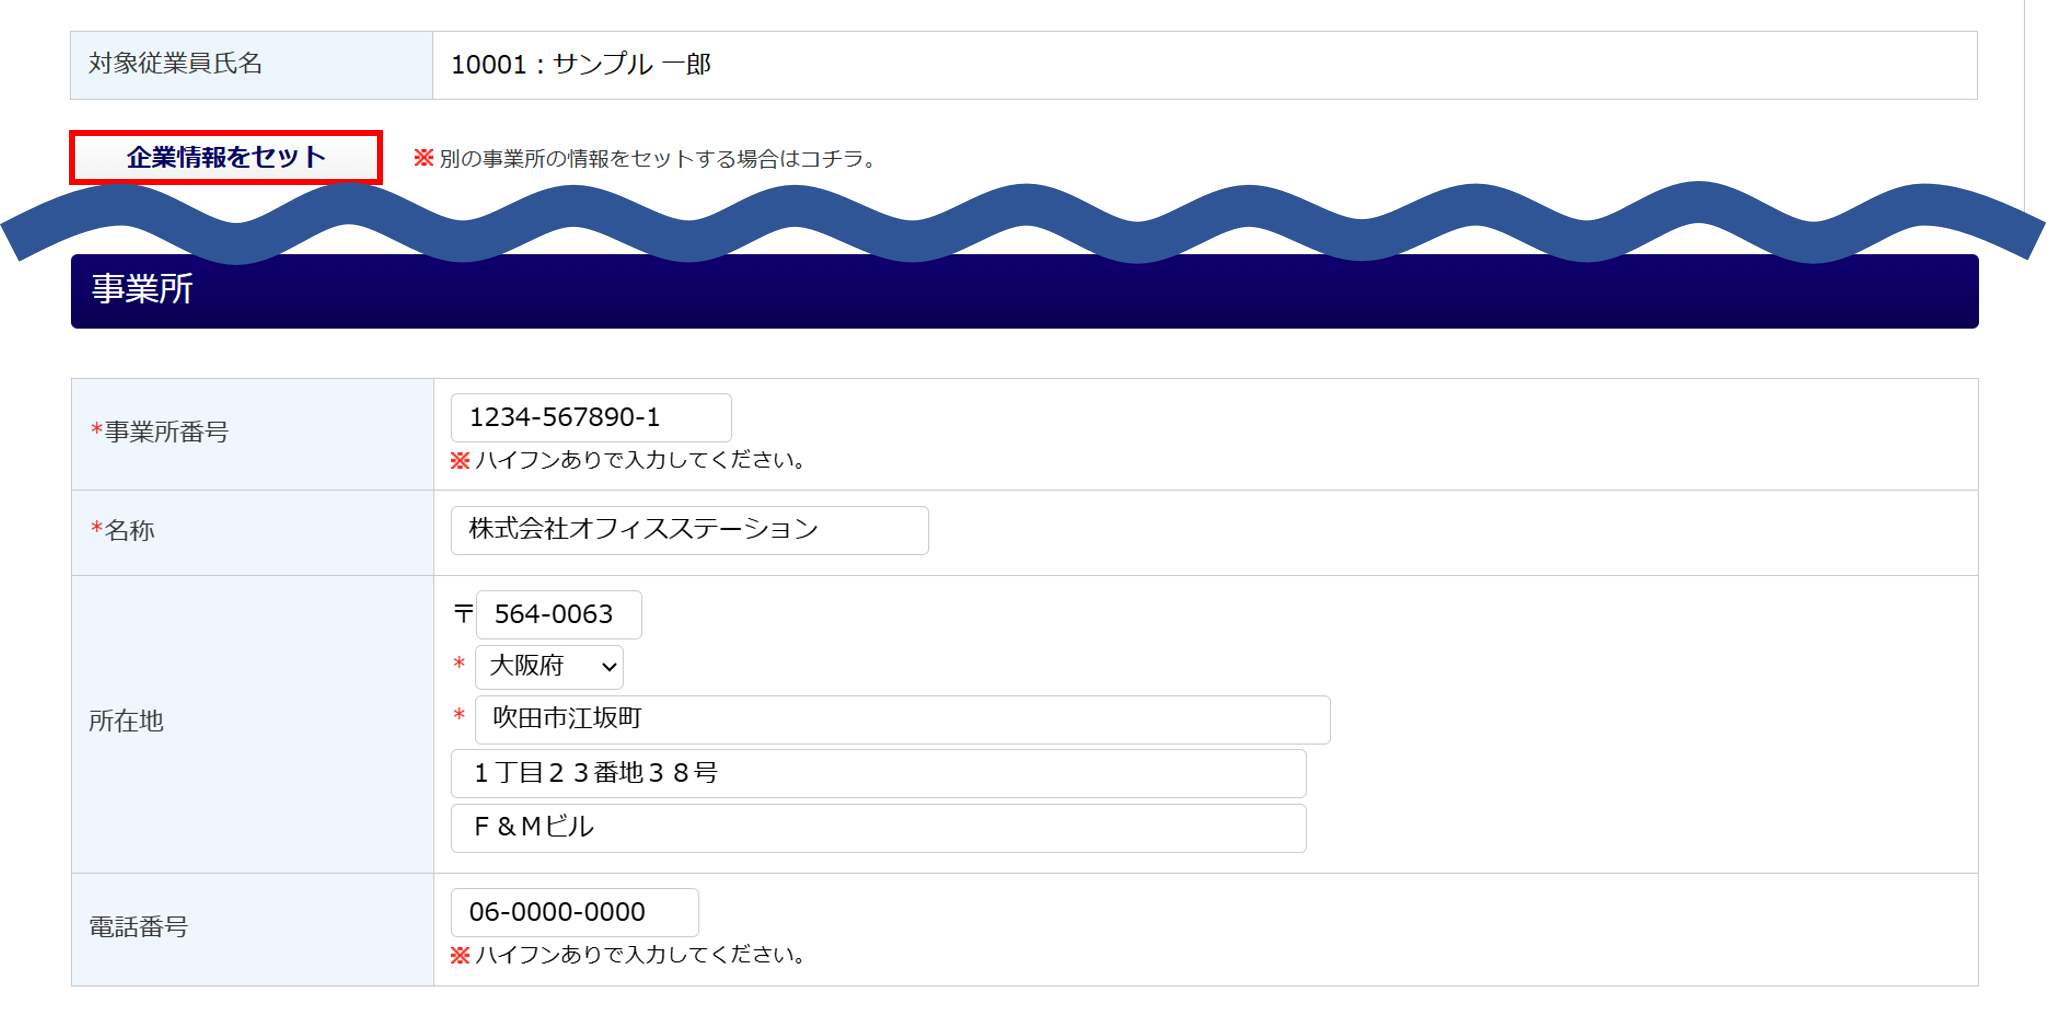This screenshot has height=1023, width=2047.
Task: Click the 所在地 row label
Action: pos(126,721)
